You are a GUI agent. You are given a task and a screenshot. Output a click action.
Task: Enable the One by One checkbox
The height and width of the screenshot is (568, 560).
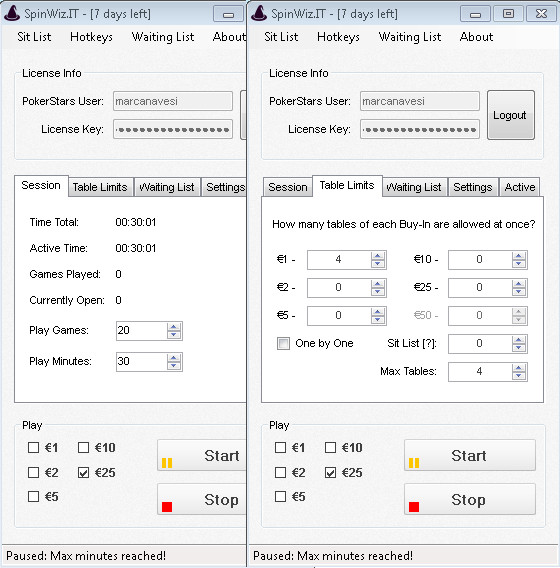pos(283,343)
